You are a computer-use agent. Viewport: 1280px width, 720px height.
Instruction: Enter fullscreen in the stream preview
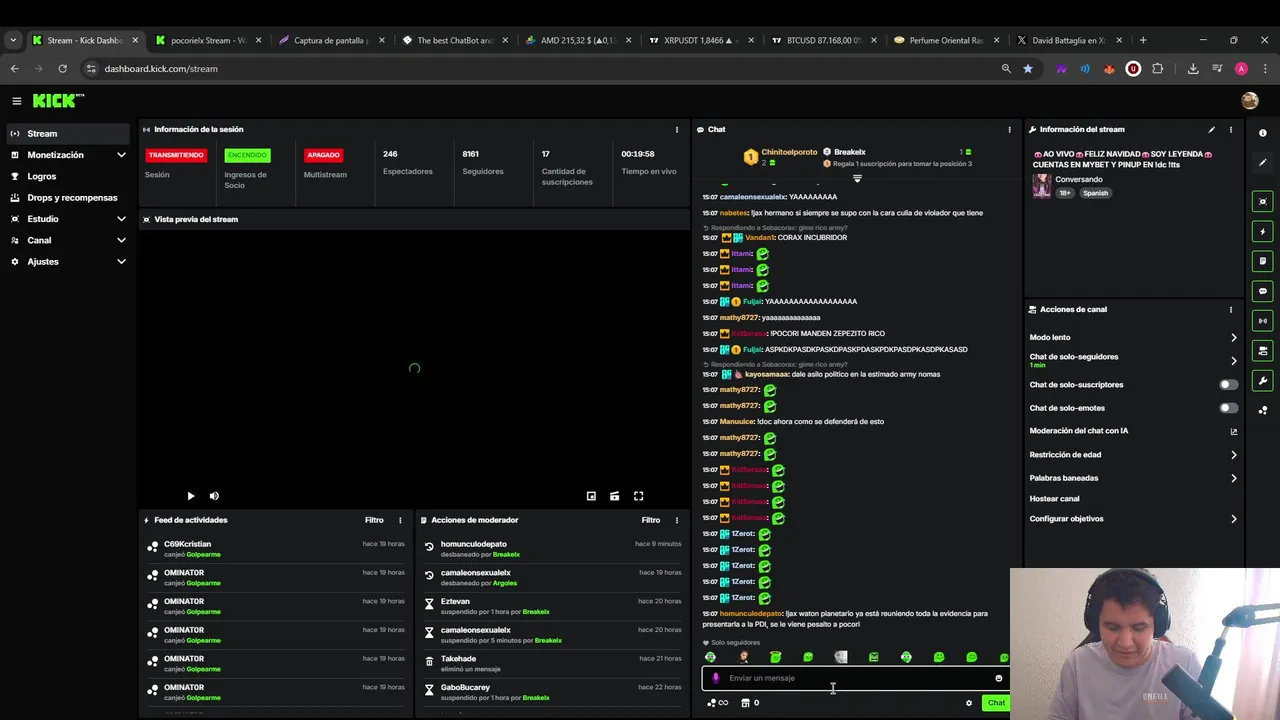click(x=638, y=496)
